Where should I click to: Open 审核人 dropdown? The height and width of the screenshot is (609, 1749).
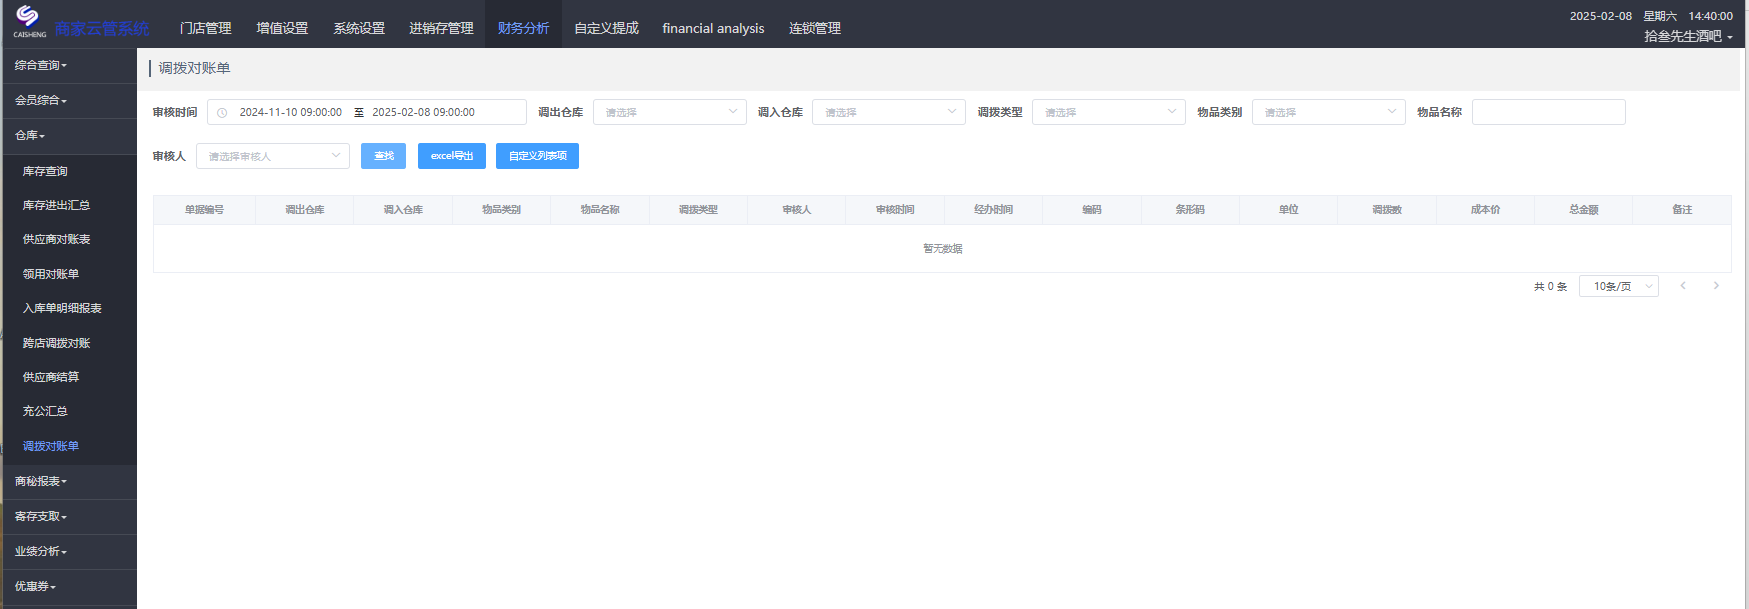click(273, 156)
